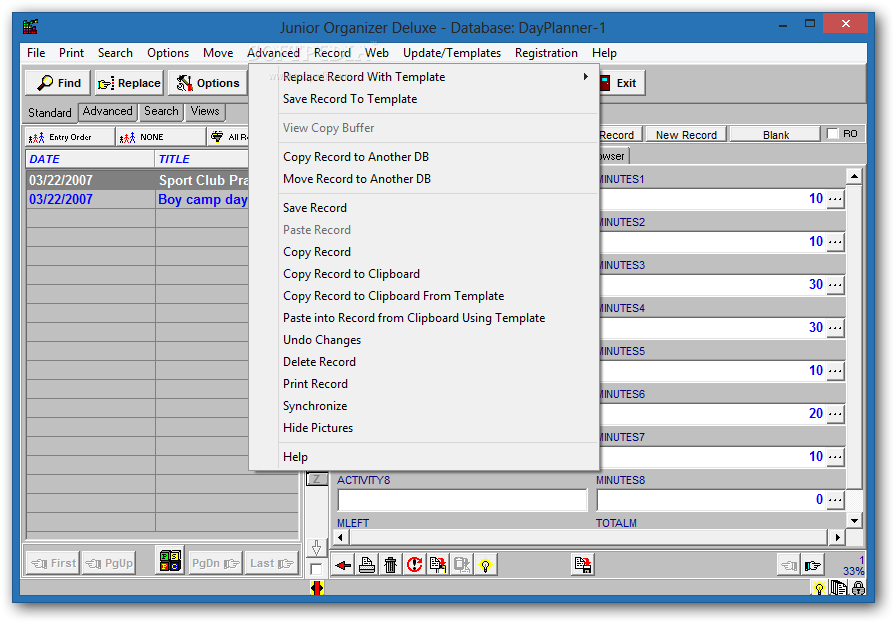Expand Replace Record With Template submenu
Screen dimensions: 895x623
pyautogui.click(x=437, y=77)
